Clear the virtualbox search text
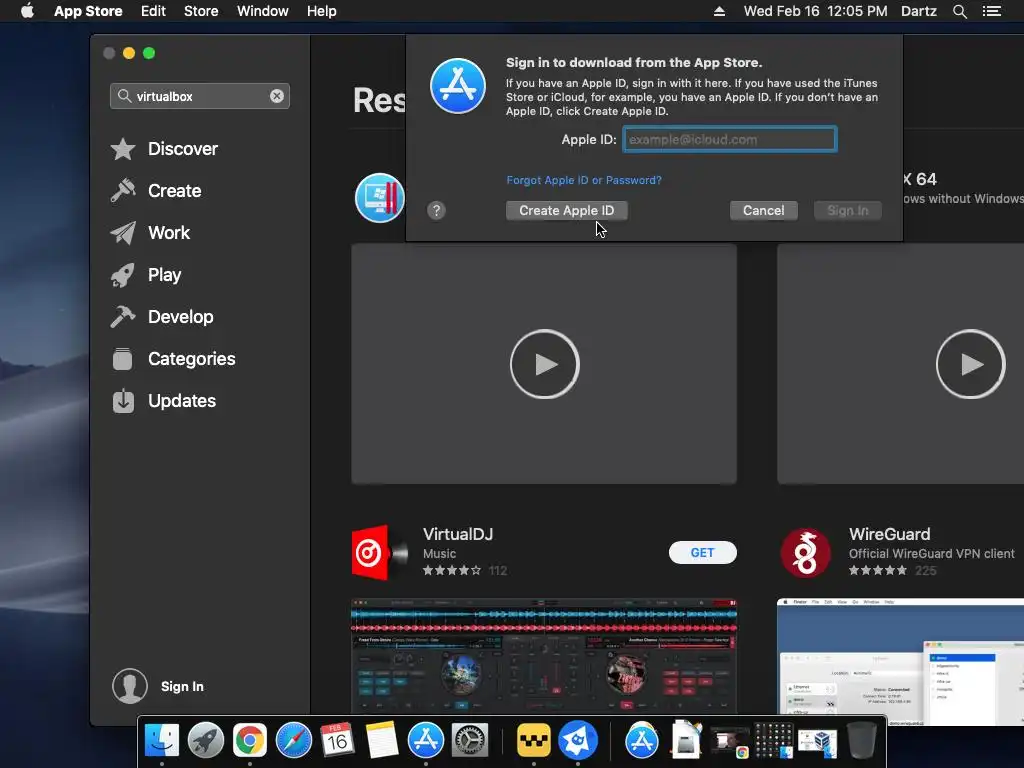The image size is (1024, 768). 277,96
